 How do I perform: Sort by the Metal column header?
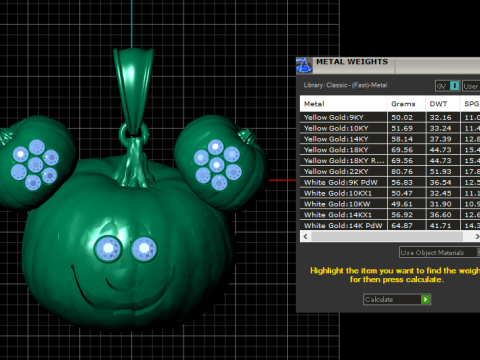point(343,104)
